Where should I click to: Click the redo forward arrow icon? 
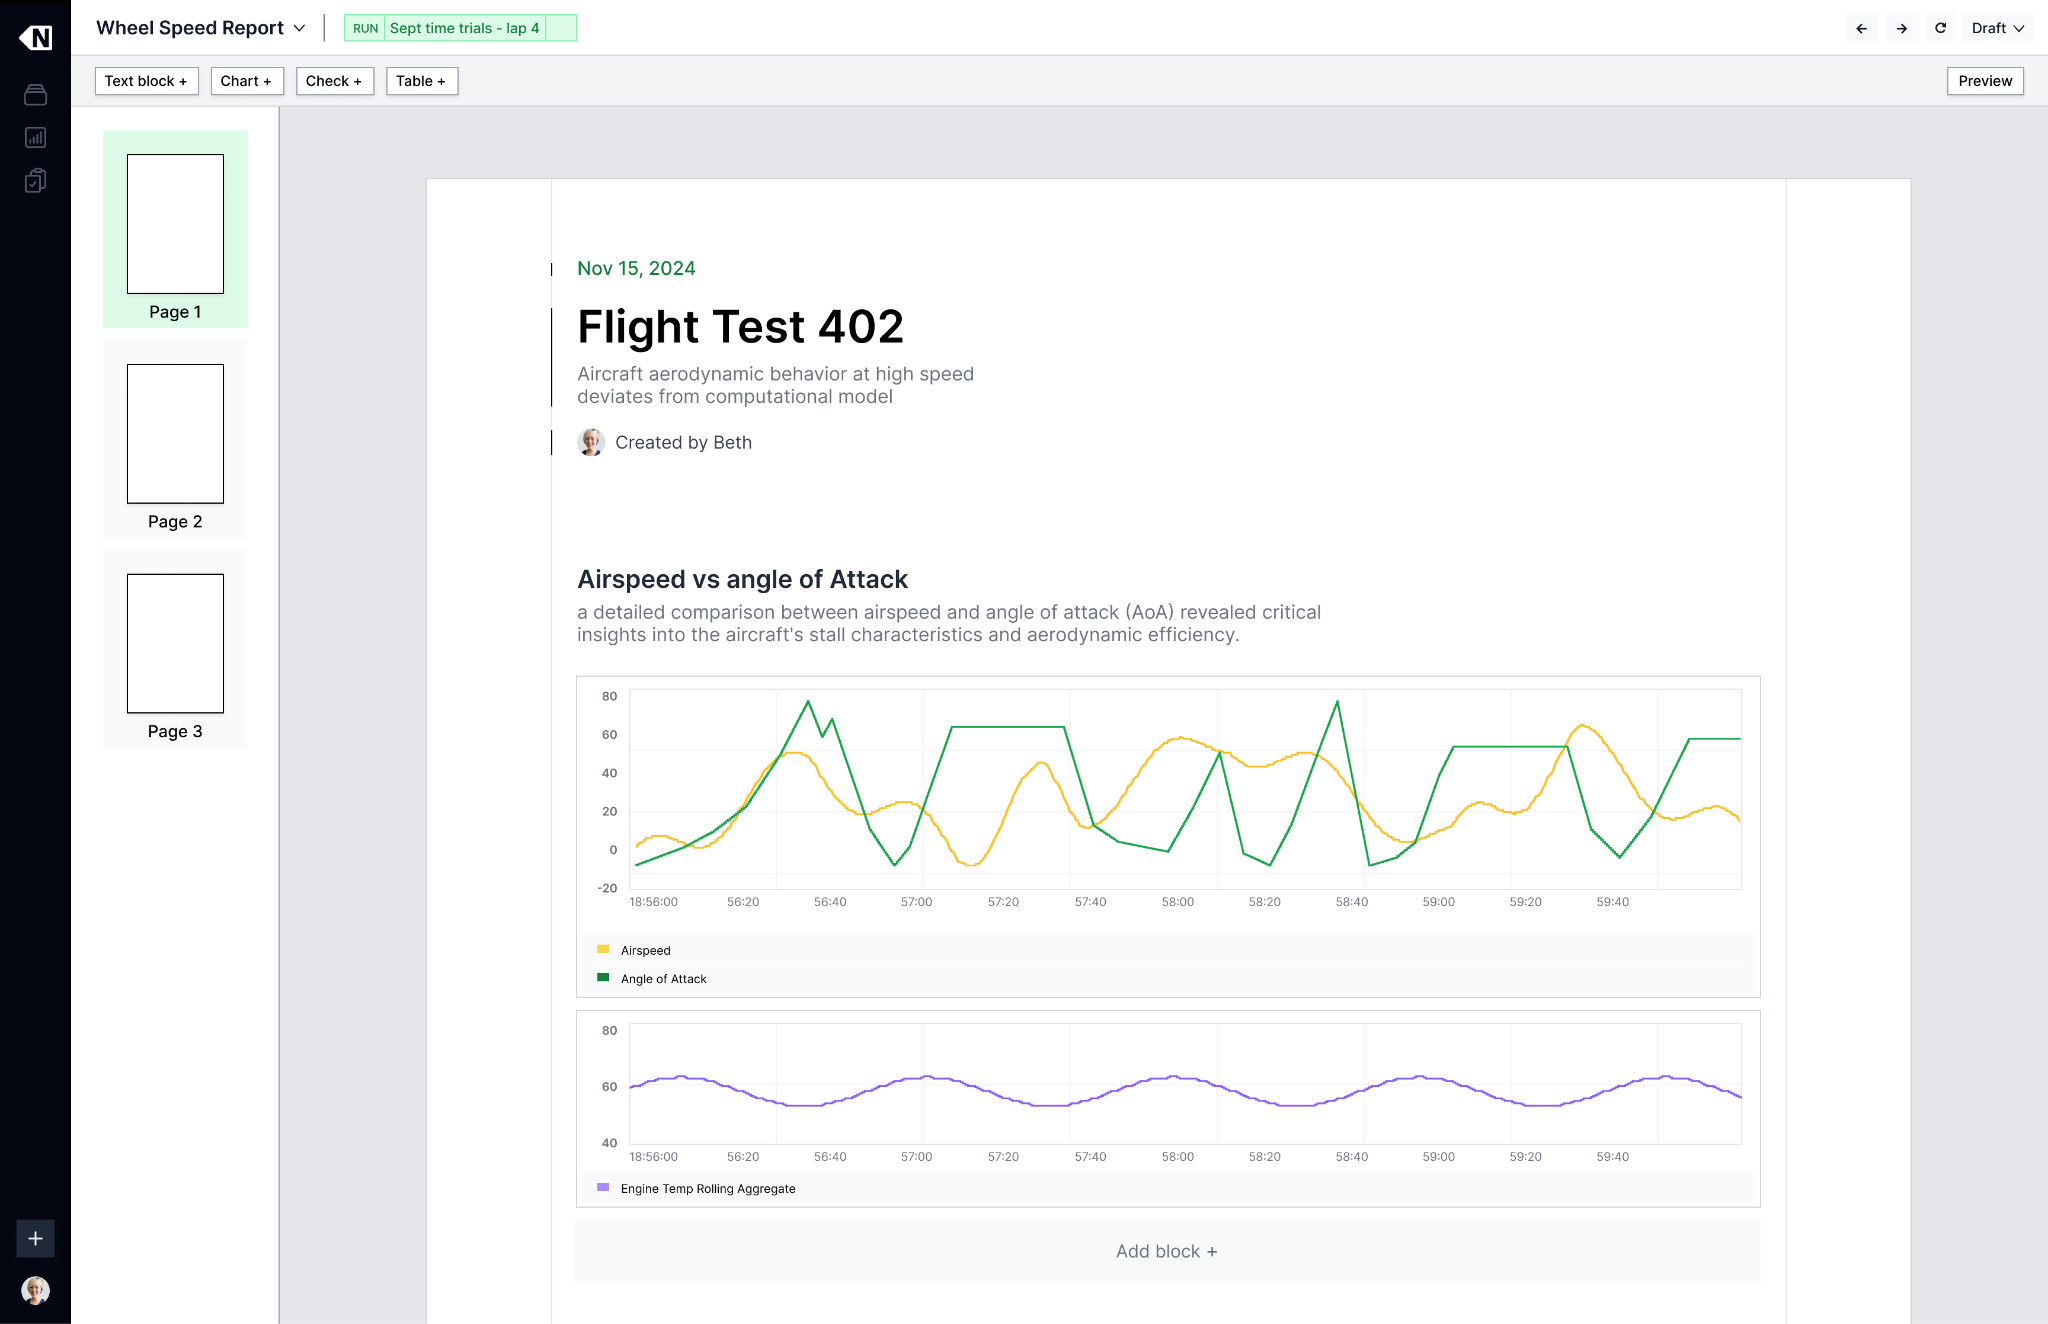(x=1901, y=28)
